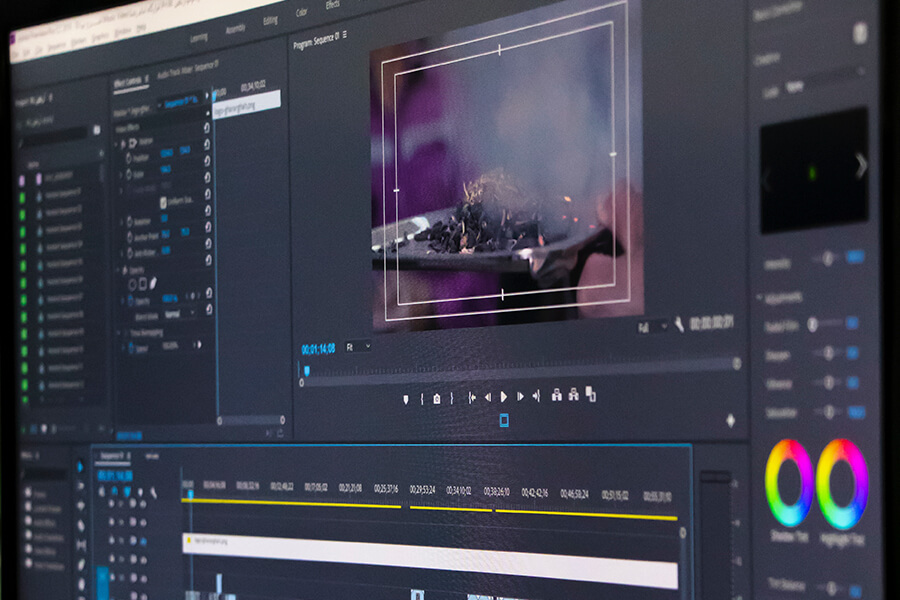Click the Extract icon in transport controls

coord(573,394)
